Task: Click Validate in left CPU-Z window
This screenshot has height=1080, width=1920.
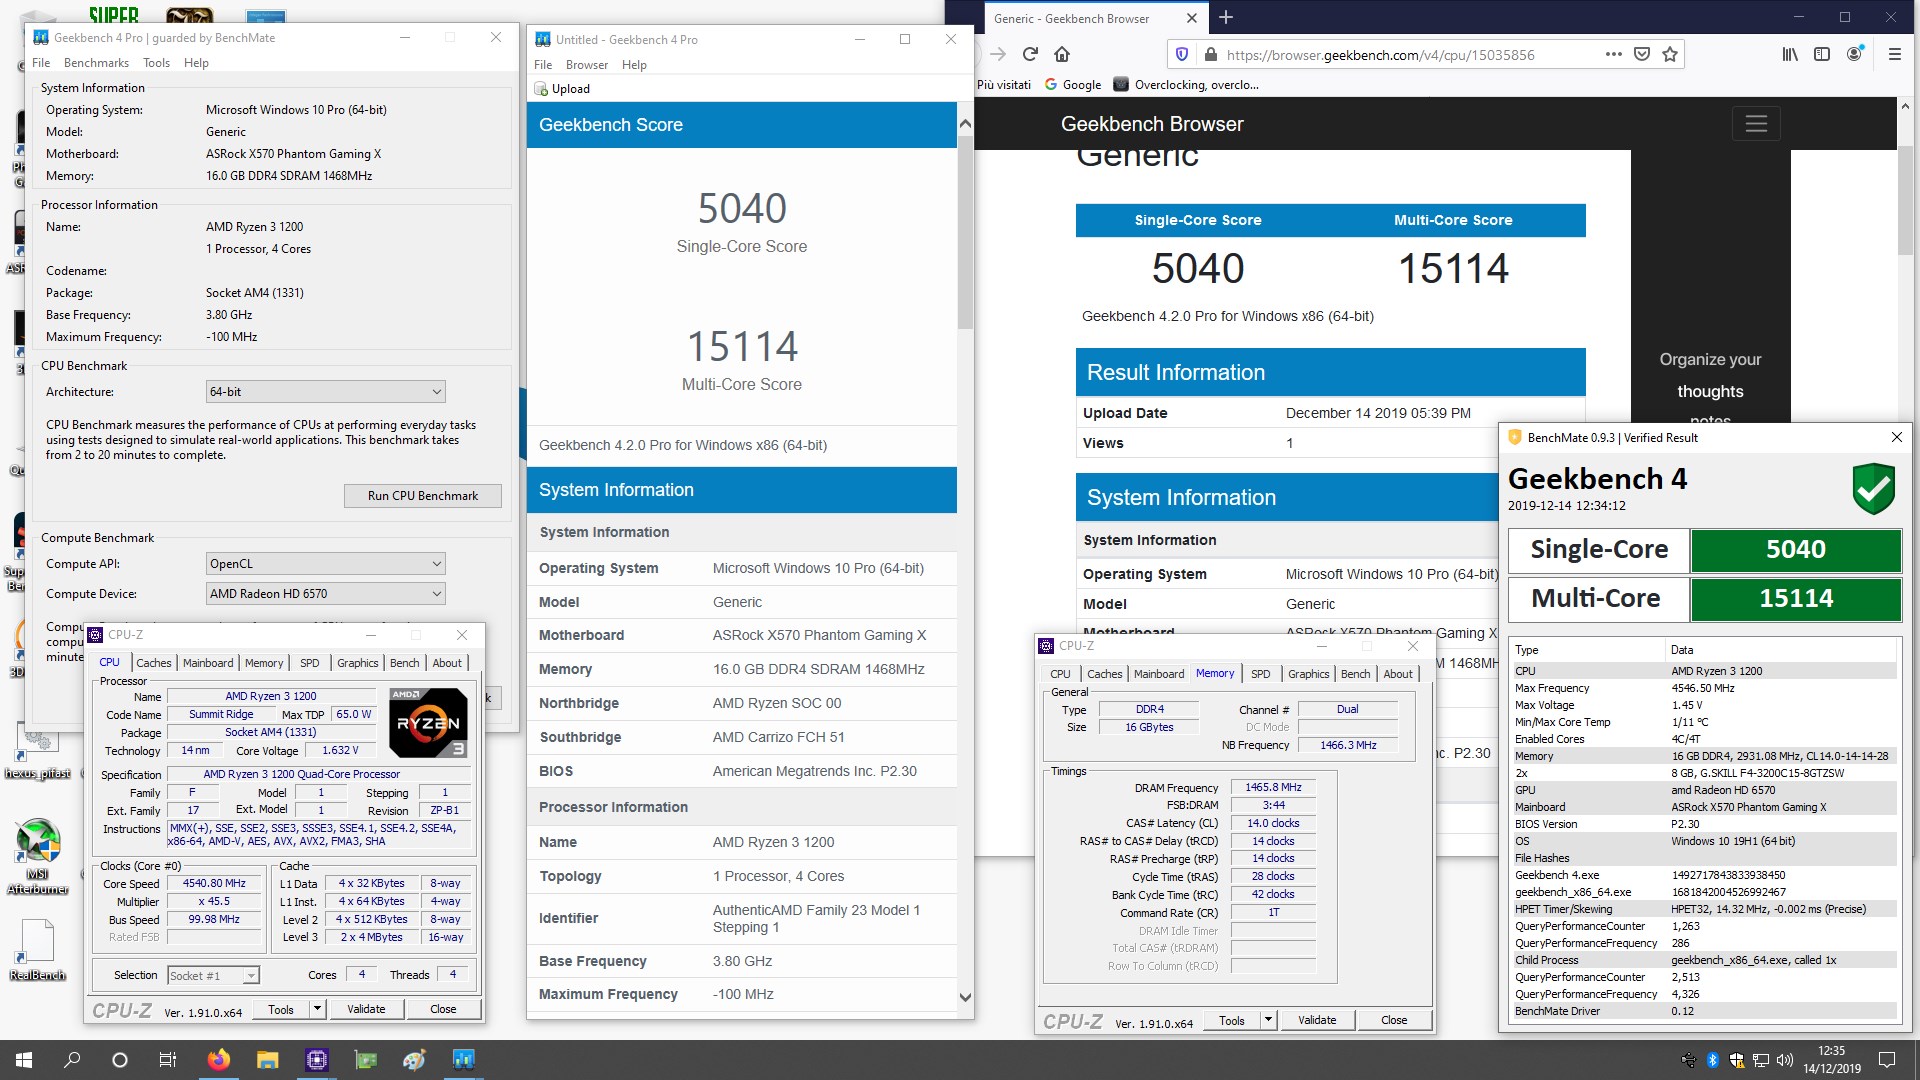Action: point(366,1009)
